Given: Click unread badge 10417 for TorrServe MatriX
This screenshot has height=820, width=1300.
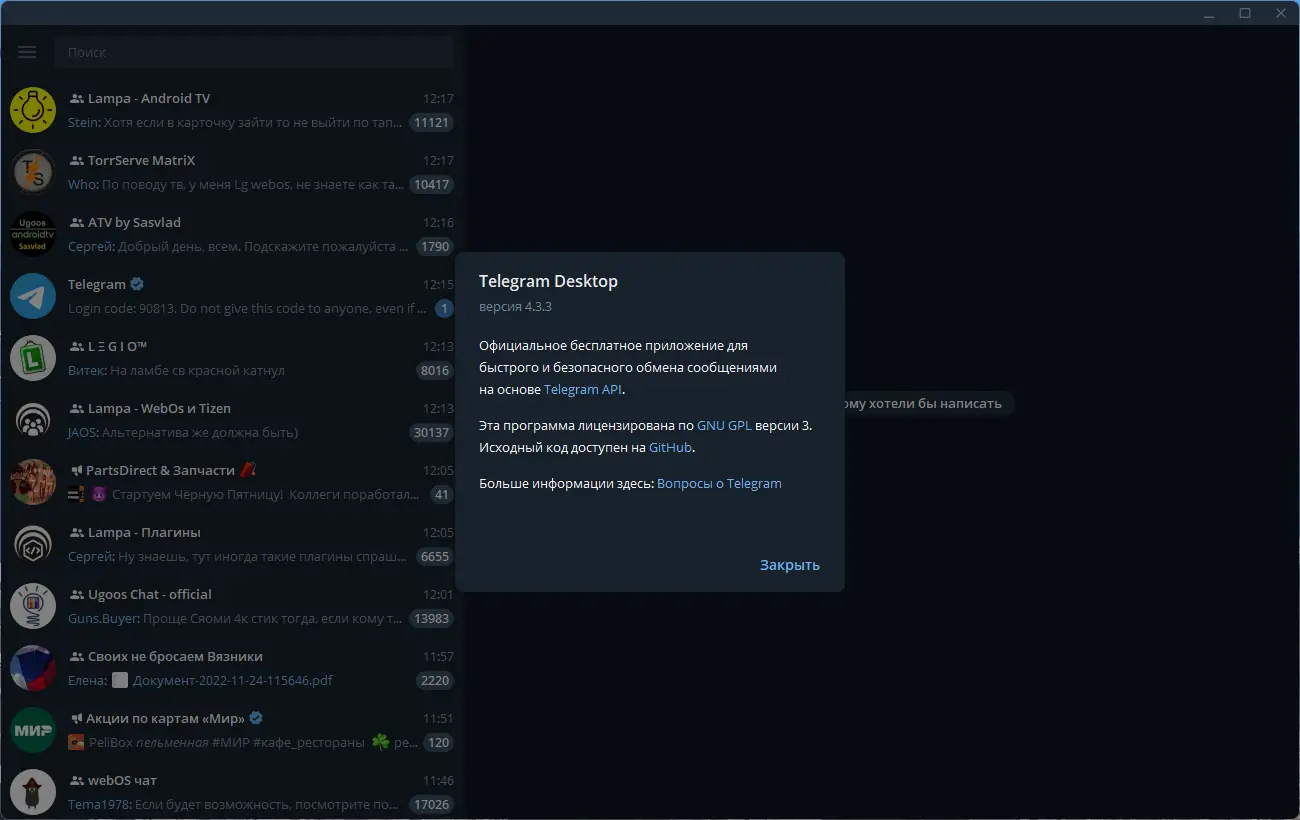Looking at the screenshot, I should (x=432, y=185).
